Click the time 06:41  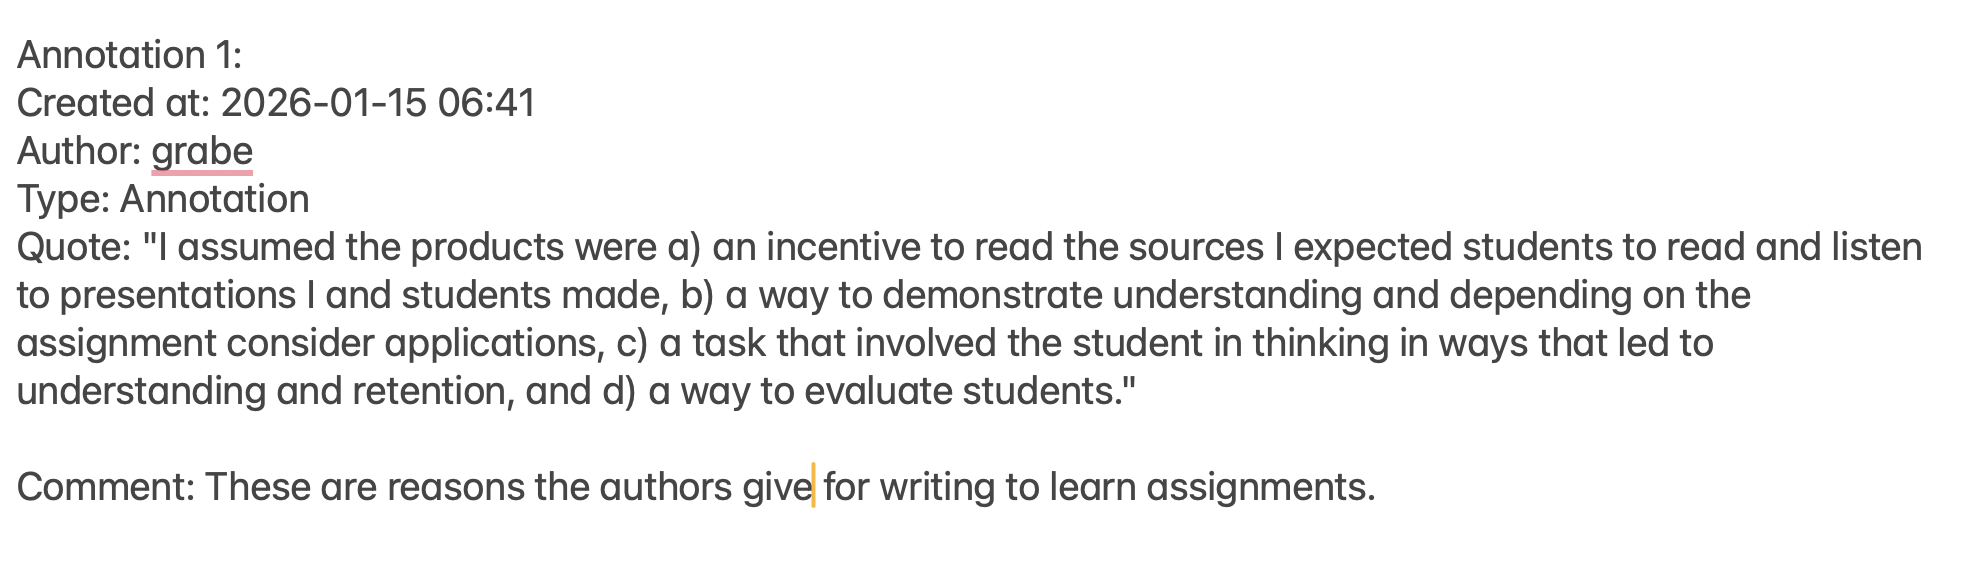point(486,103)
